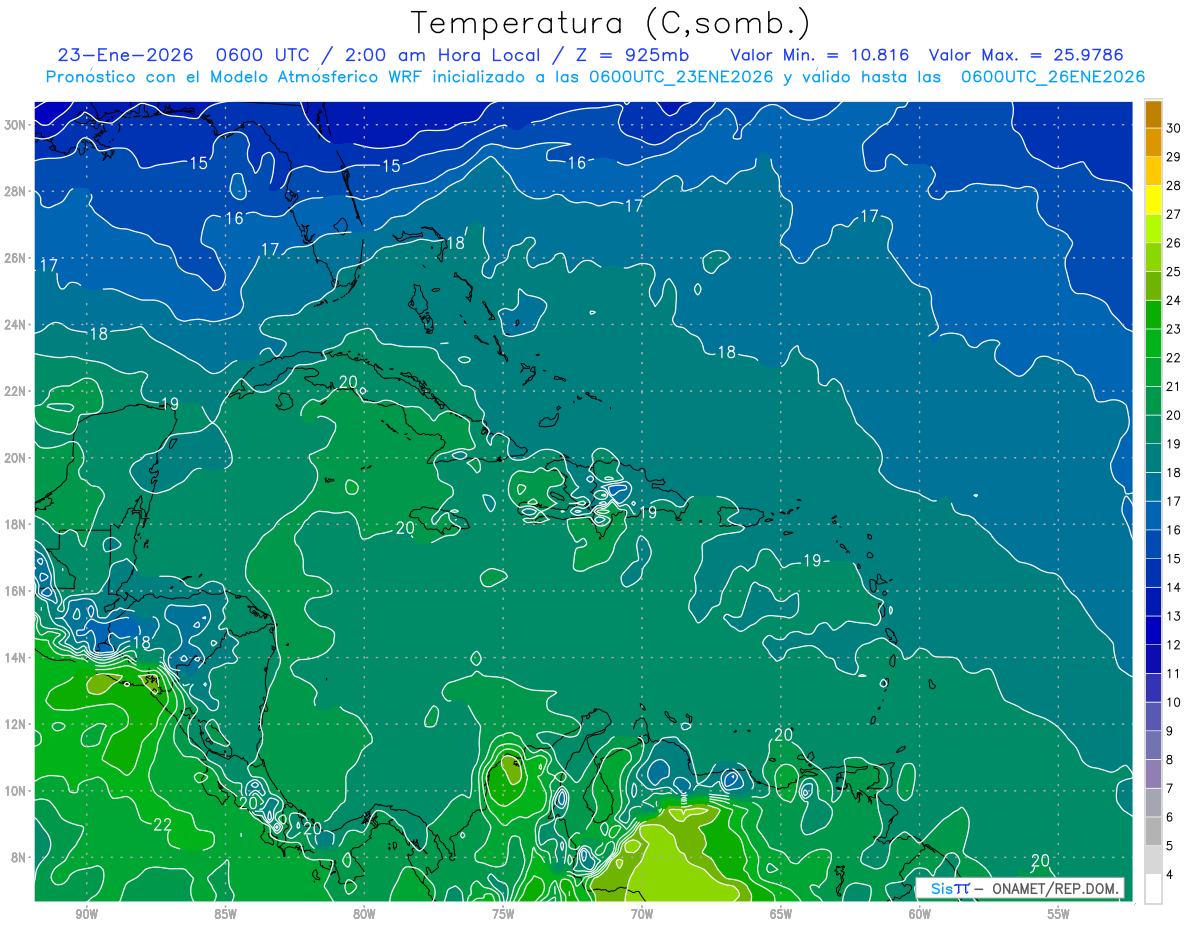Click the '8N' latitude axis label
Viewport: 1200px width, 927px height.
point(20,857)
